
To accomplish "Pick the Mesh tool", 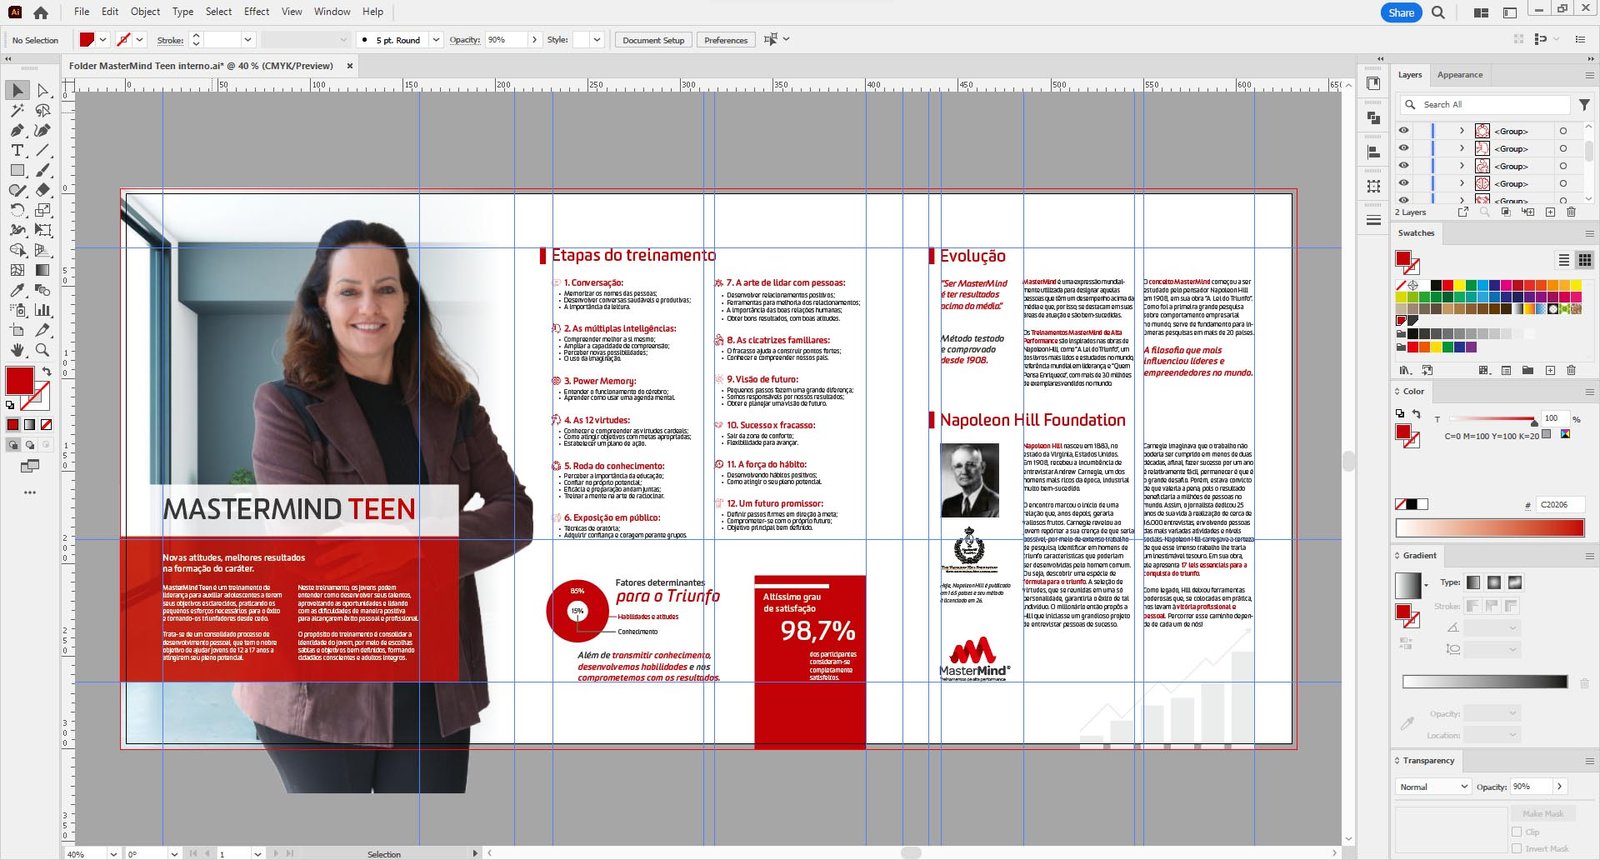I will (17, 270).
